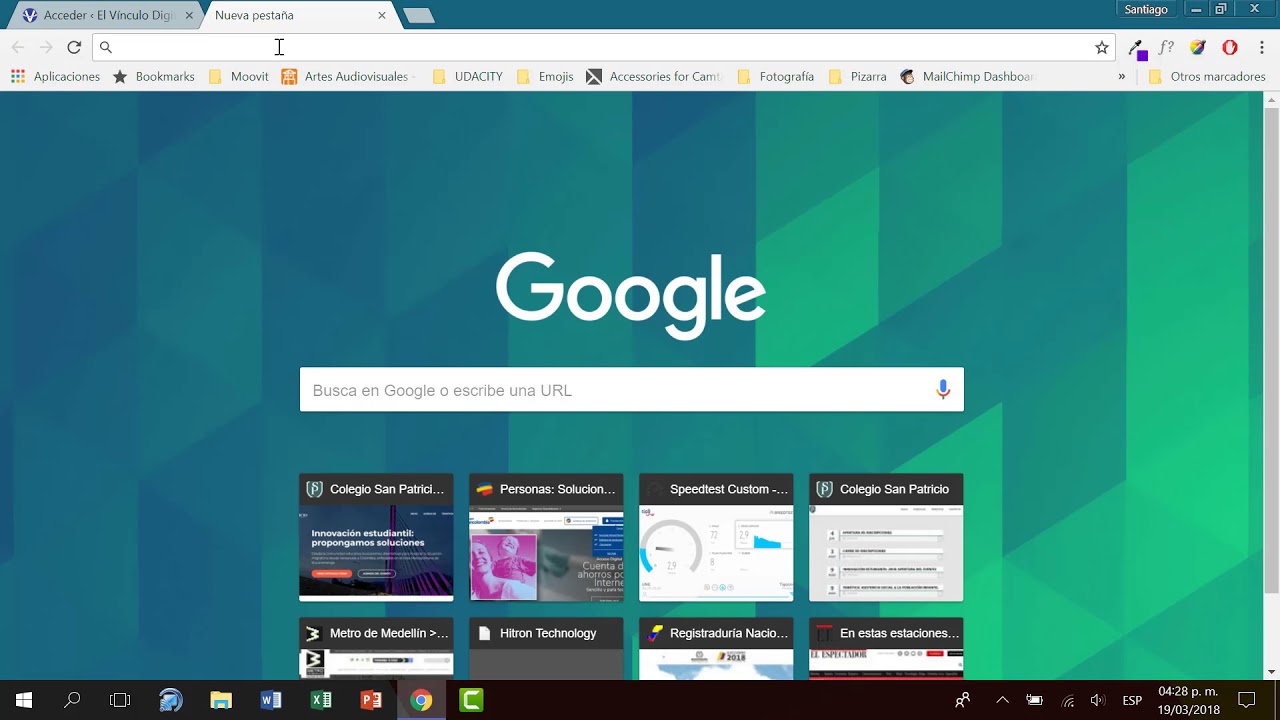Click the Google search box
The image size is (1280, 720).
pyautogui.click(x=632, y=390)
